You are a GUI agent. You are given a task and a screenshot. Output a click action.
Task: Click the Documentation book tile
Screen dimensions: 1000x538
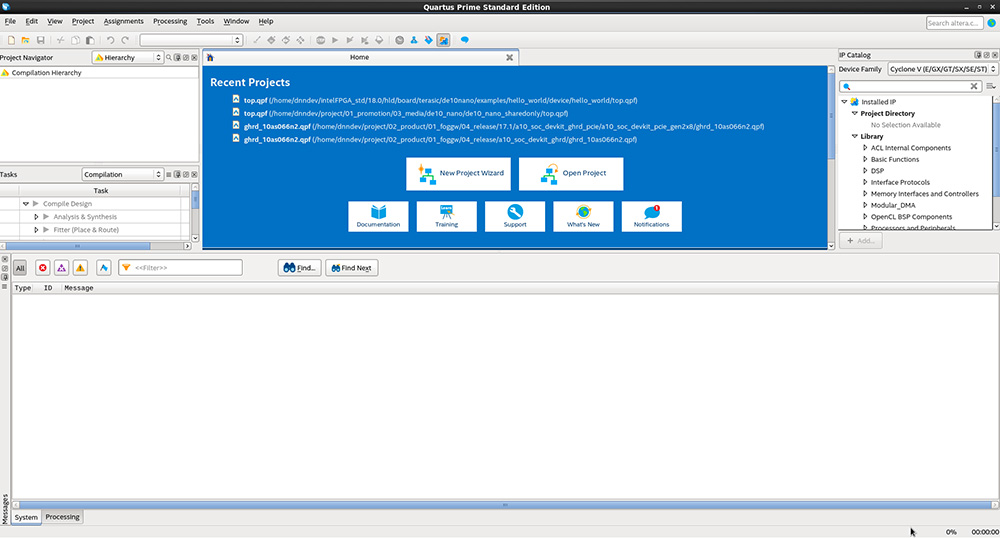(x=378, y=217)
